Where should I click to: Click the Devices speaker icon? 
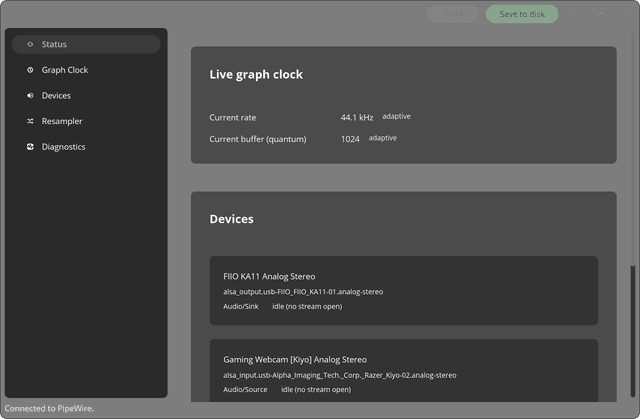coord(30,95)
